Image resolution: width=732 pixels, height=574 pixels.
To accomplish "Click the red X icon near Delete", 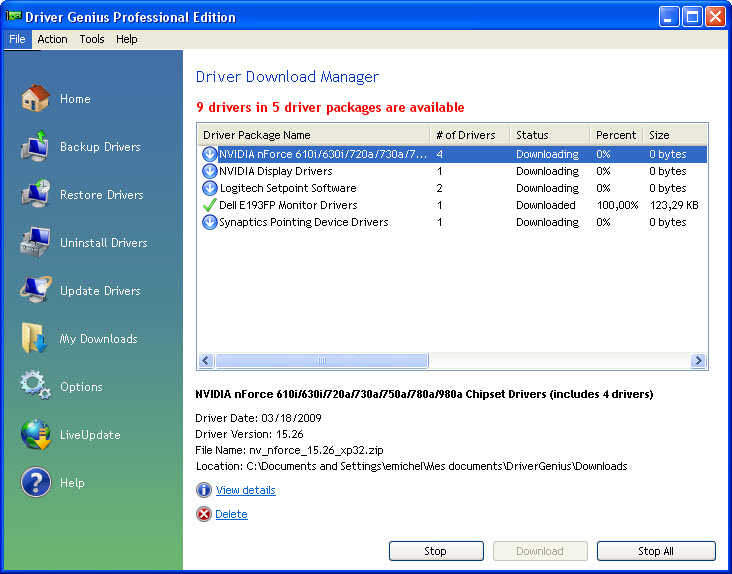I will tap(204, 514).
